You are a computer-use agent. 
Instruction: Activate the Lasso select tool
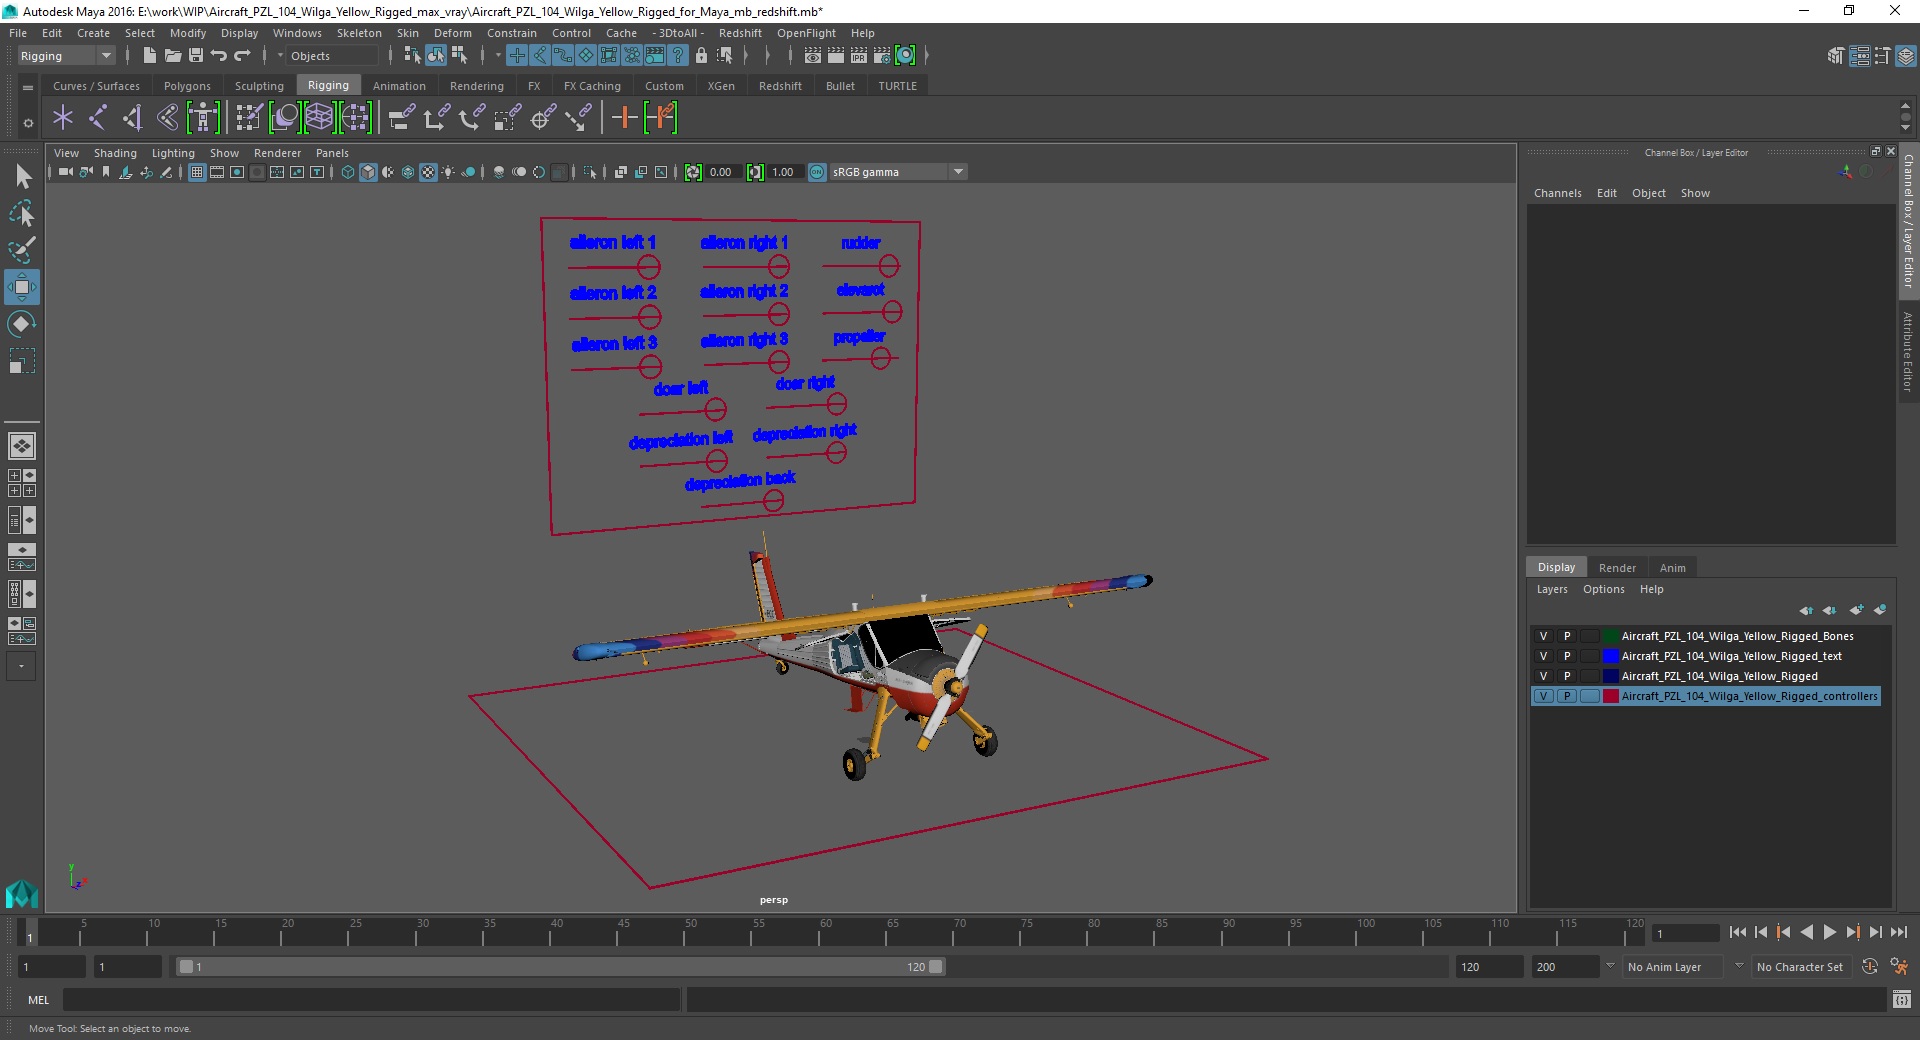[22, 213]
